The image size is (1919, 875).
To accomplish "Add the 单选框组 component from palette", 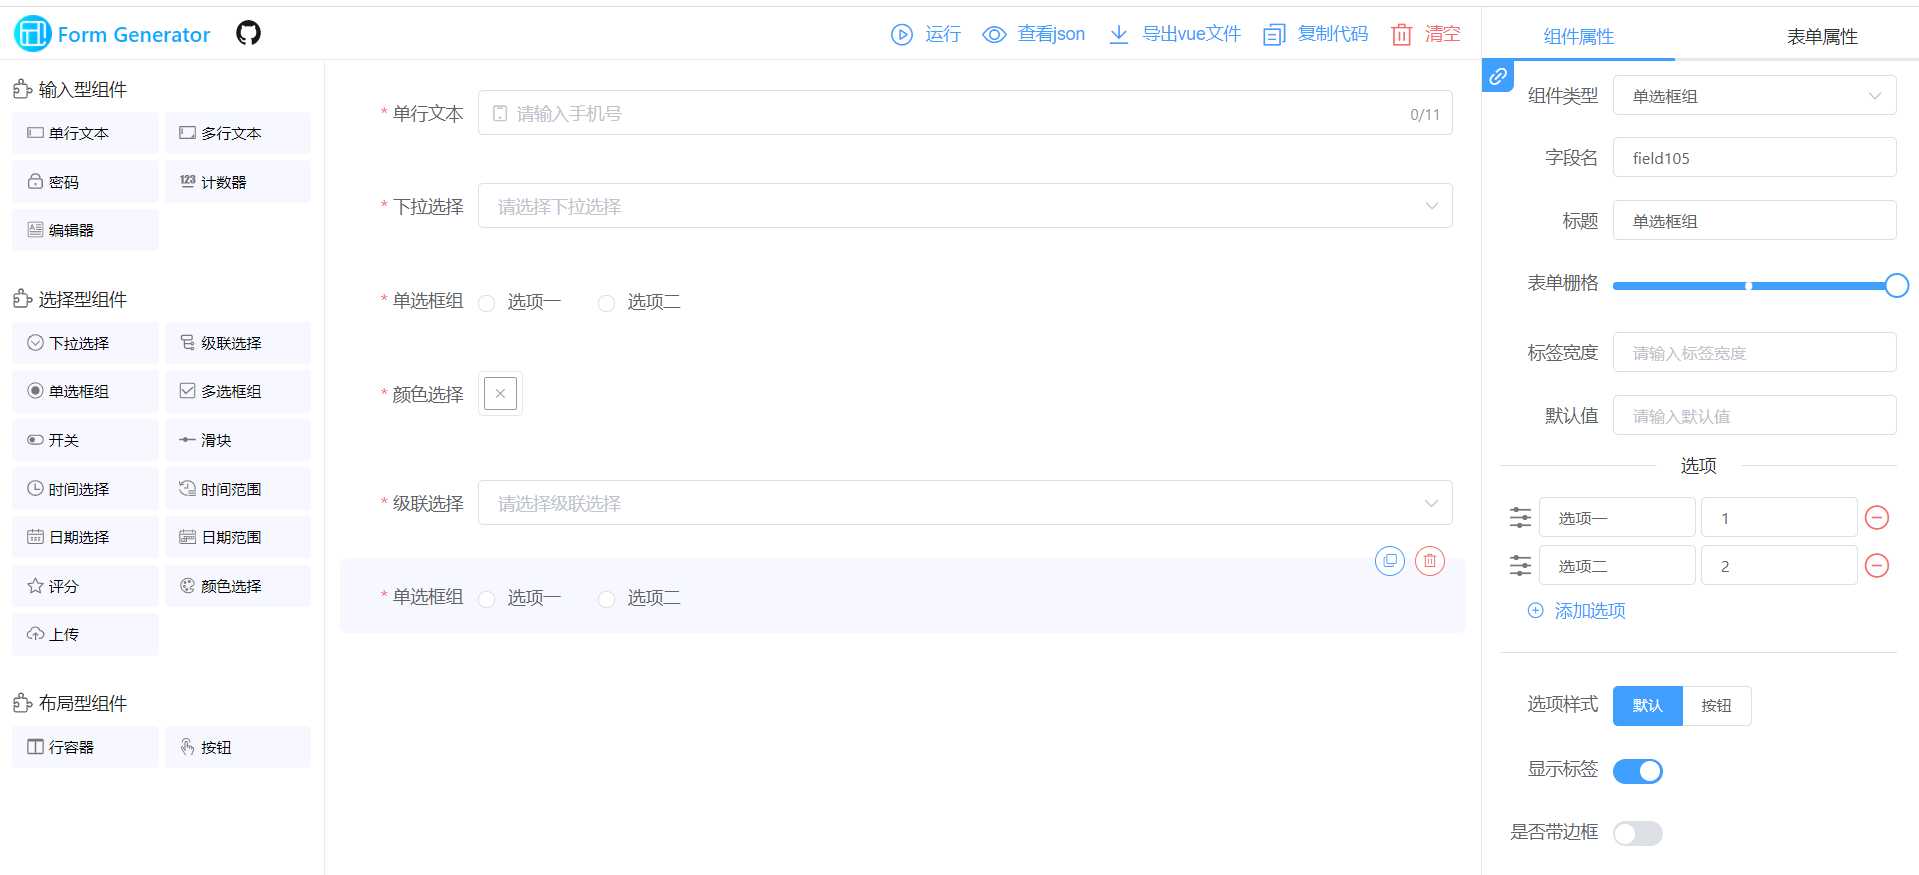I will point(85,391).
